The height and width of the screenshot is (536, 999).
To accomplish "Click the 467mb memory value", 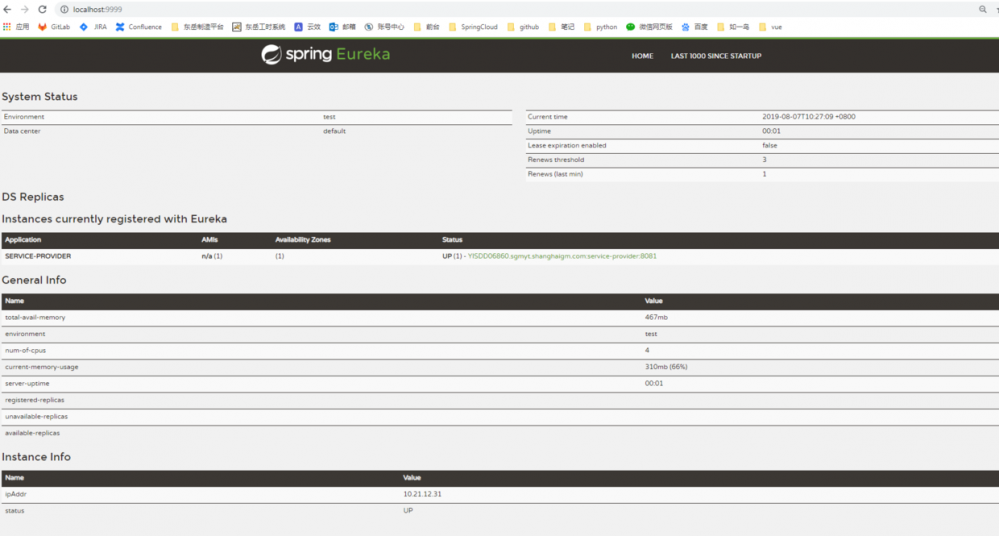I will click(656, 317).
